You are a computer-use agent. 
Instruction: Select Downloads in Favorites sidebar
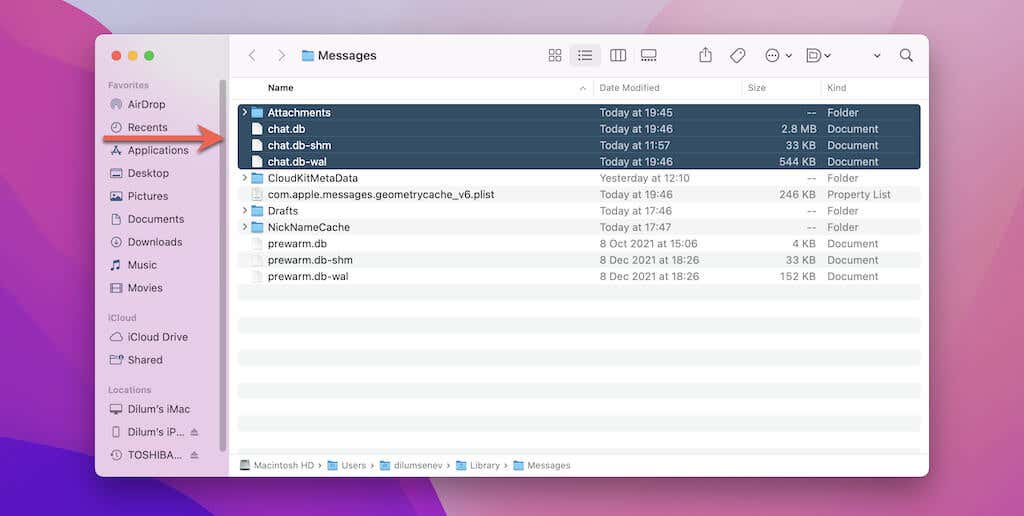[154, 242]
